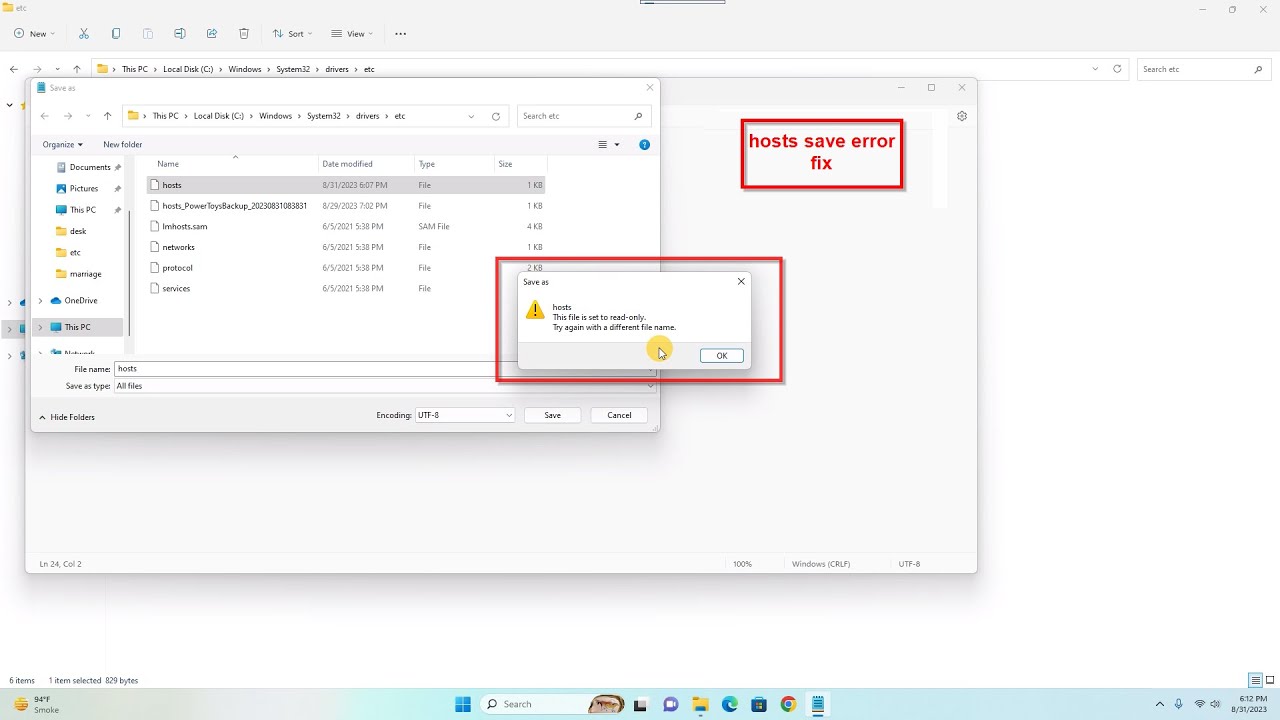Click the Date modified column header

[x=347, y=164]
